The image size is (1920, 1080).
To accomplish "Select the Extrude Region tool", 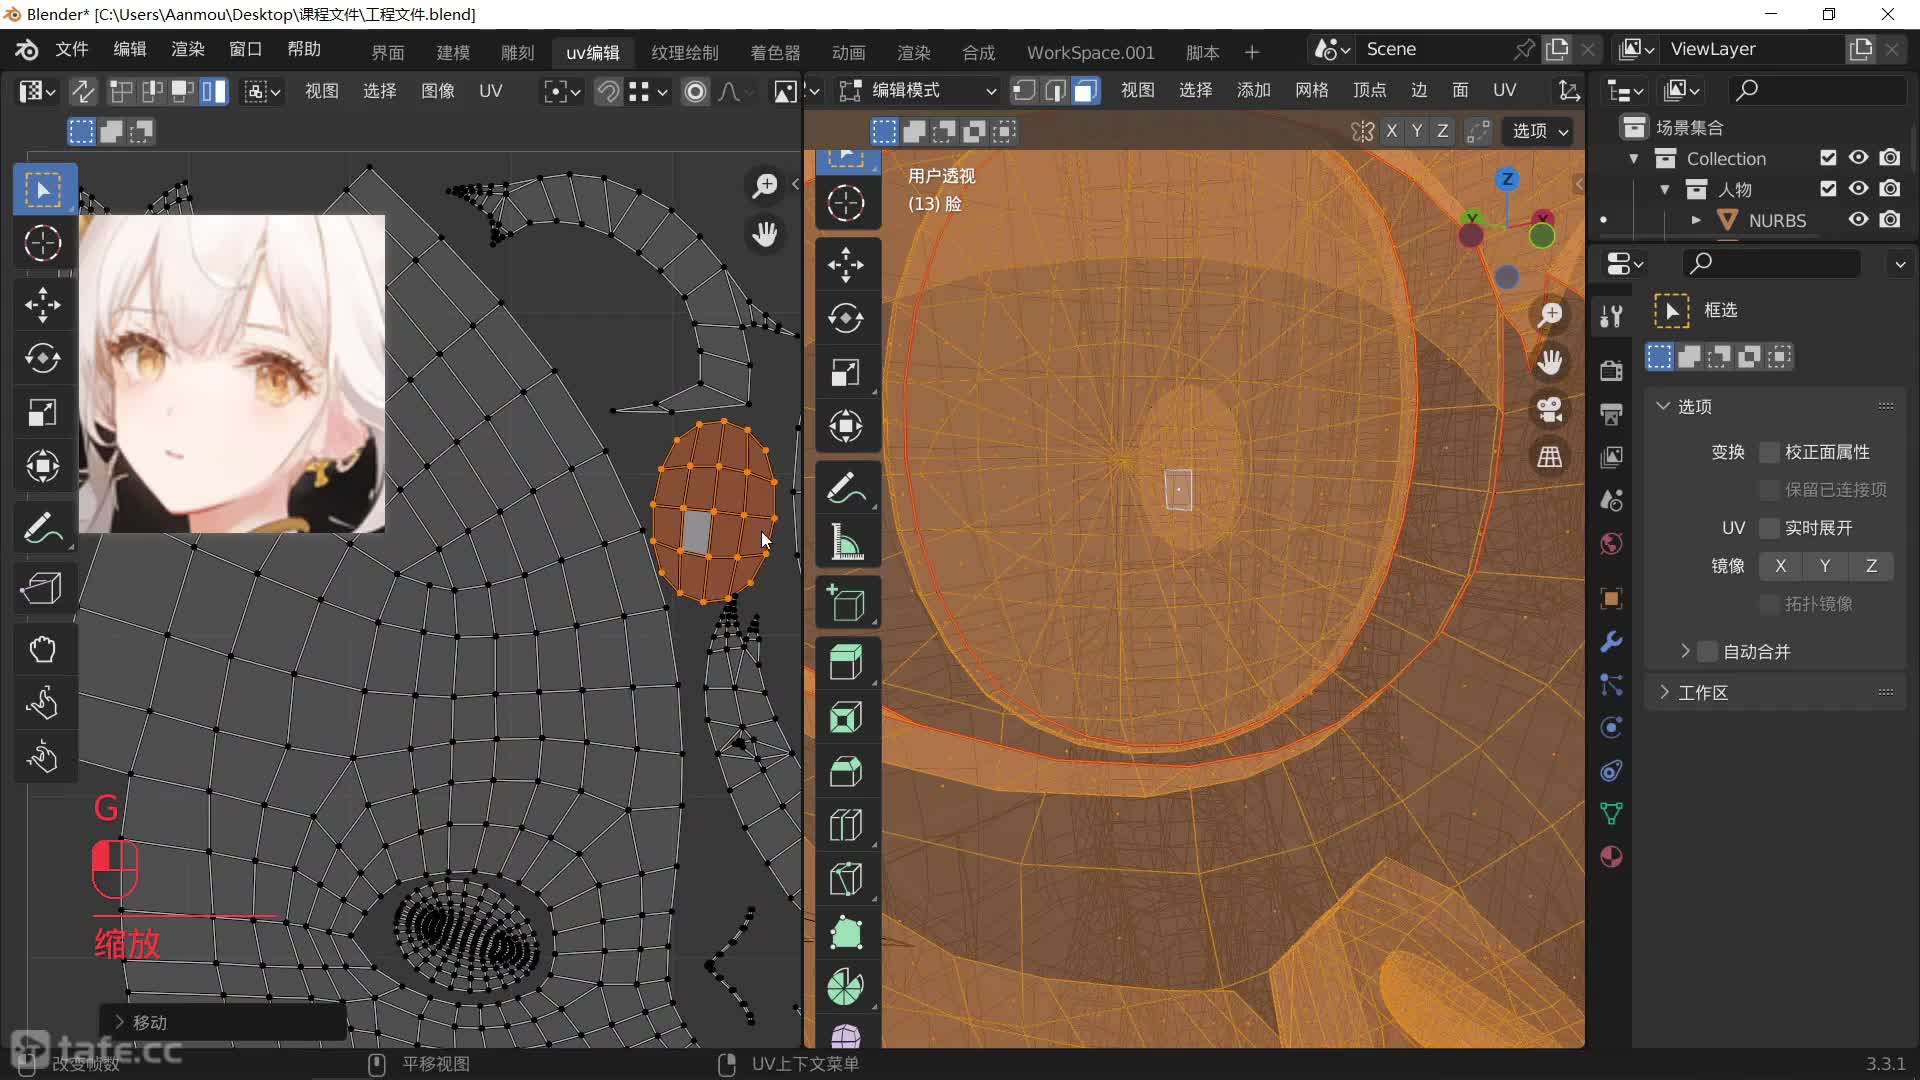I will (846, 662).
